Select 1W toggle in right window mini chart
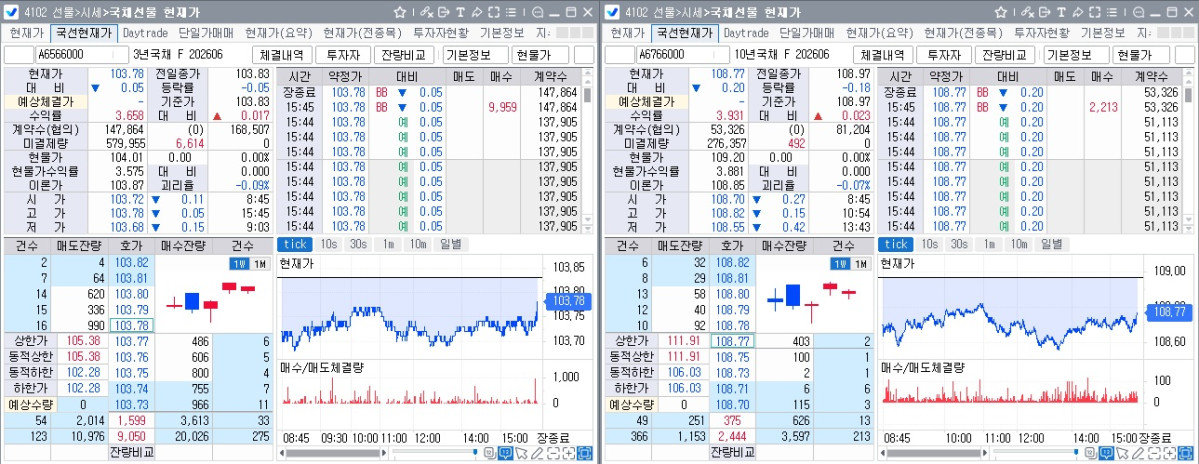Viewport: 1199px width, 464px height. [x=839, y=264]
